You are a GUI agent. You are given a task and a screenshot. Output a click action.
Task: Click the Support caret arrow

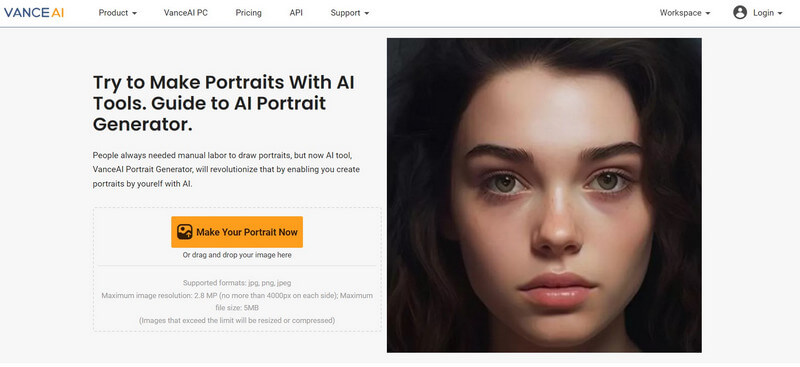[366, 14]
